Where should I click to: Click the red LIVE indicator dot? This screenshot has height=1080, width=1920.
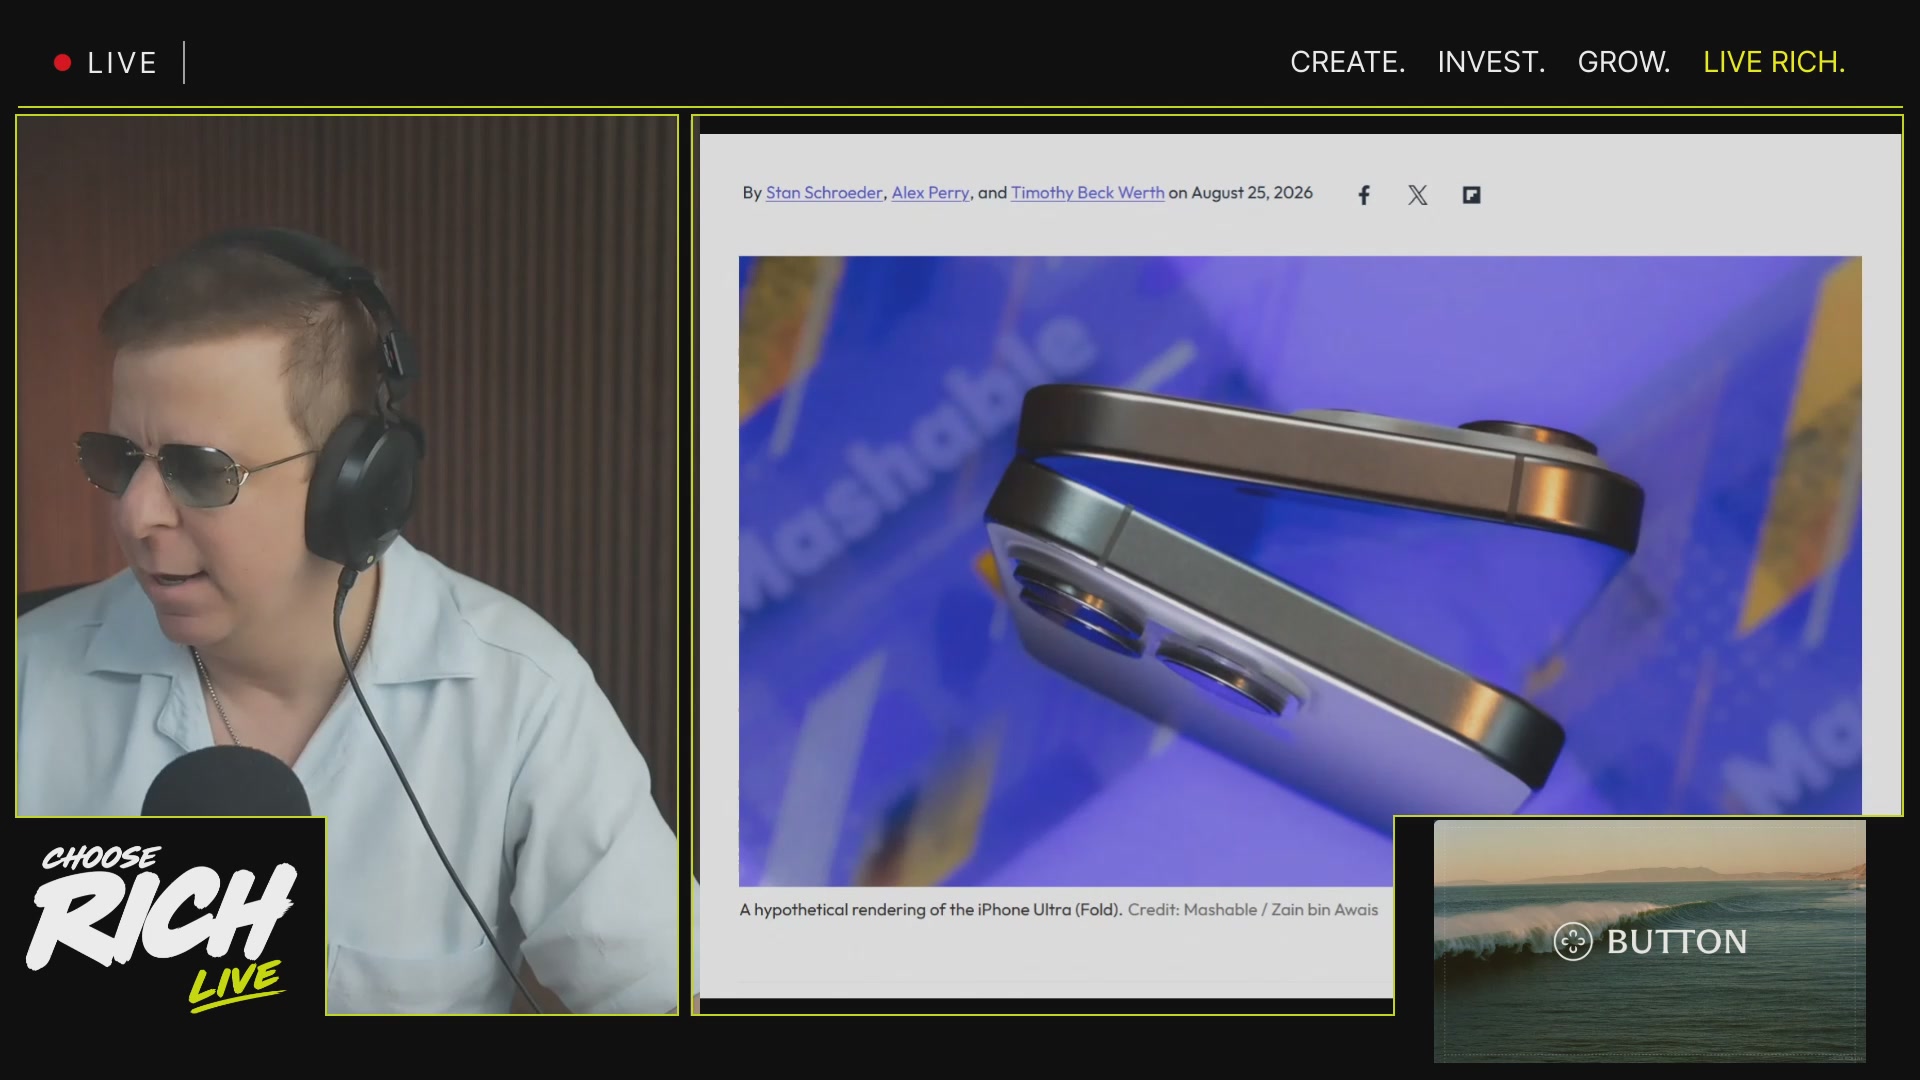coord(62,63)
